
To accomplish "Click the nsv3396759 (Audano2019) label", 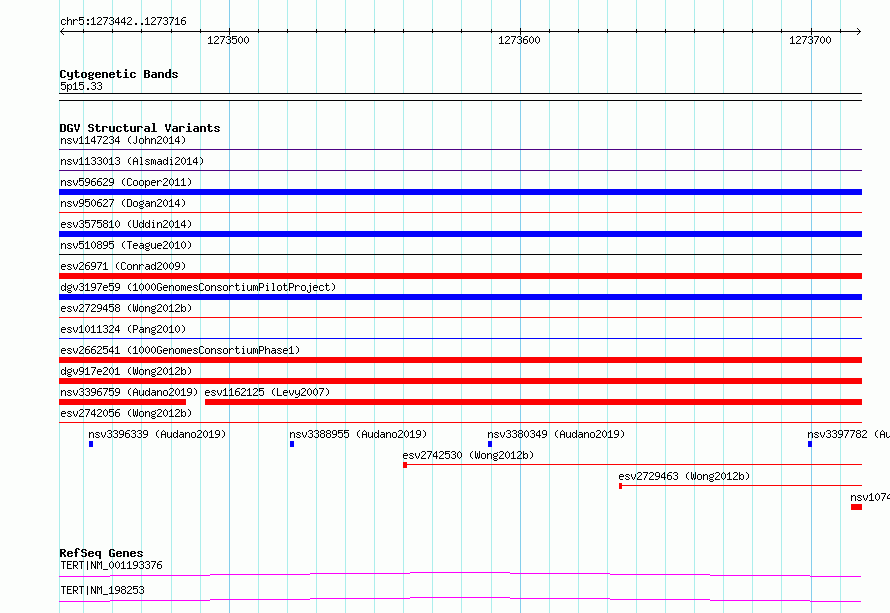I will tap(129, 392).
